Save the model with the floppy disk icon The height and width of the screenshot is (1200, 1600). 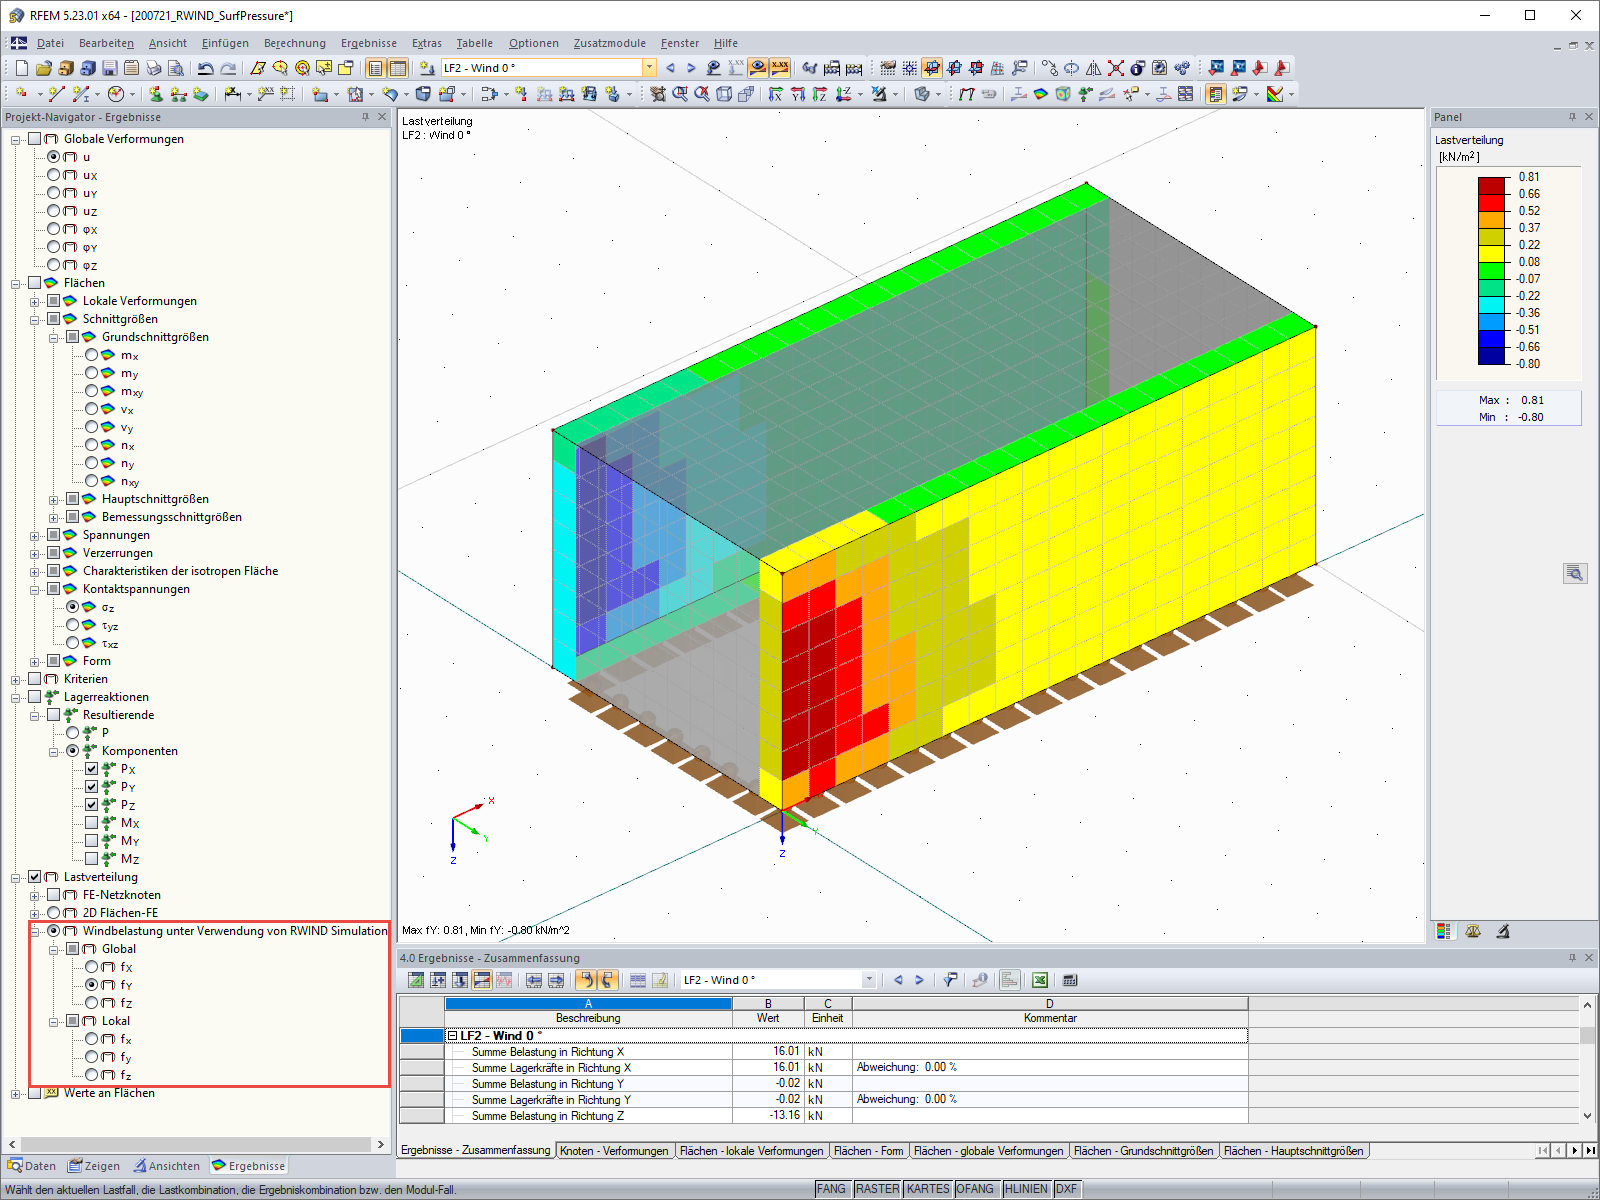pyautogui.click(x=109, y=68)
